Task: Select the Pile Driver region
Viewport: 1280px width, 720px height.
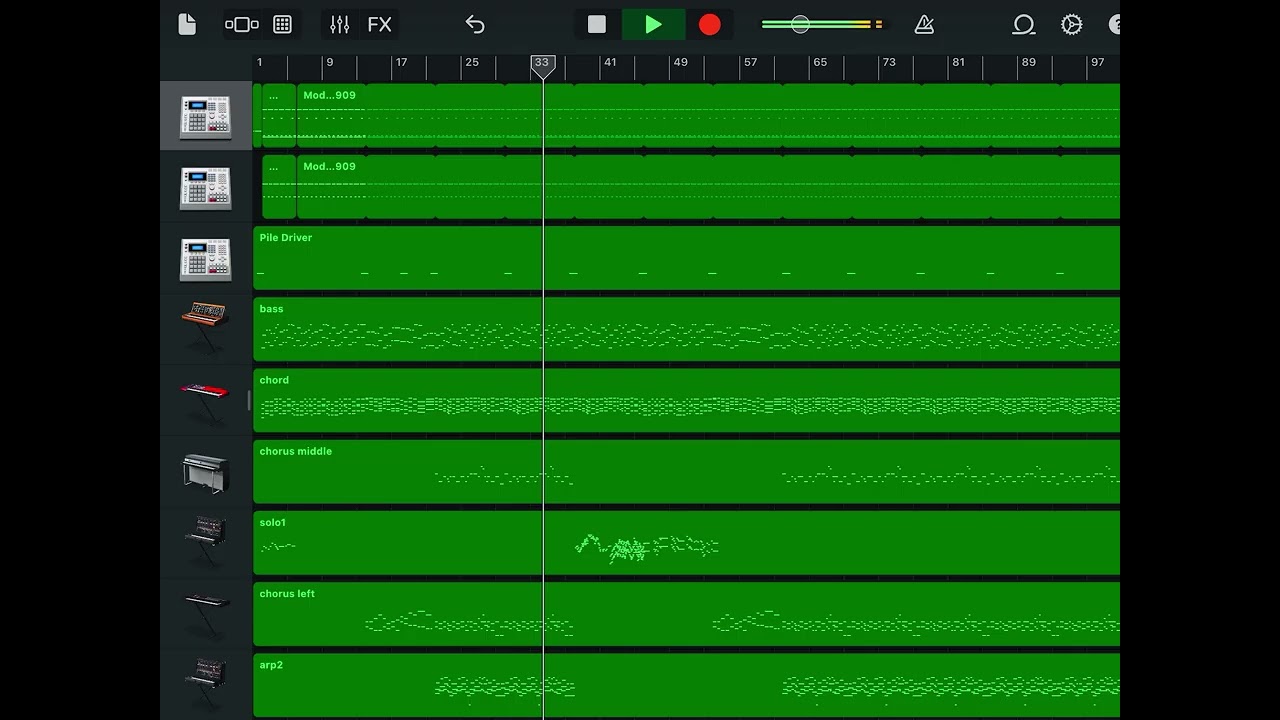Action: [686, 258]
